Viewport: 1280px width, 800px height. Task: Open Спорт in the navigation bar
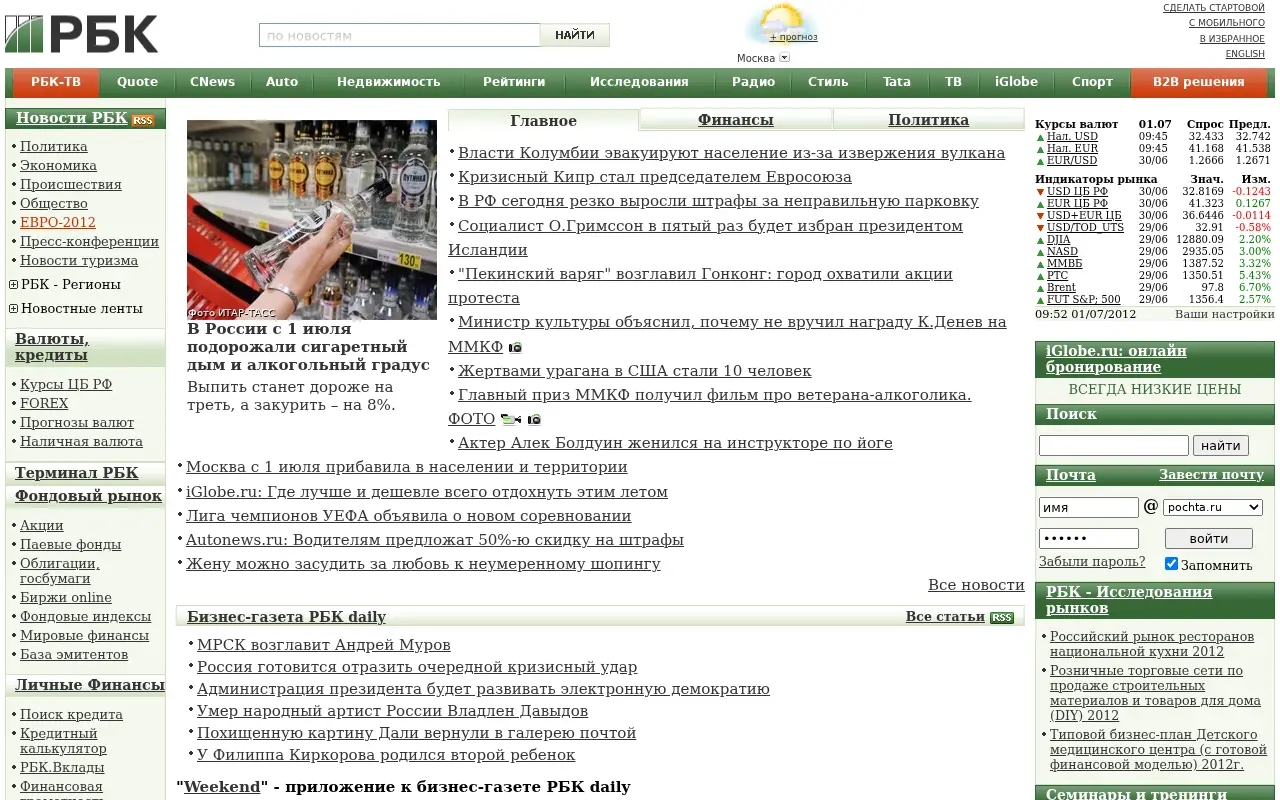1092,82
